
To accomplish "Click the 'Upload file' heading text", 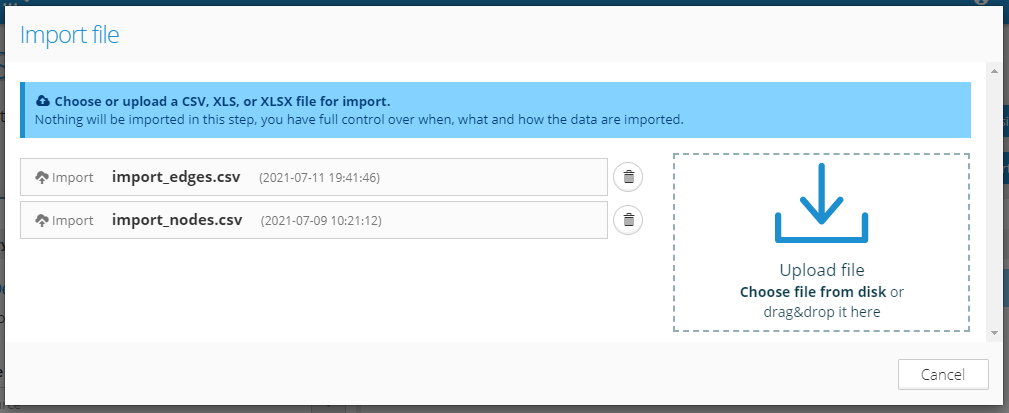I will tap(821, 270).
